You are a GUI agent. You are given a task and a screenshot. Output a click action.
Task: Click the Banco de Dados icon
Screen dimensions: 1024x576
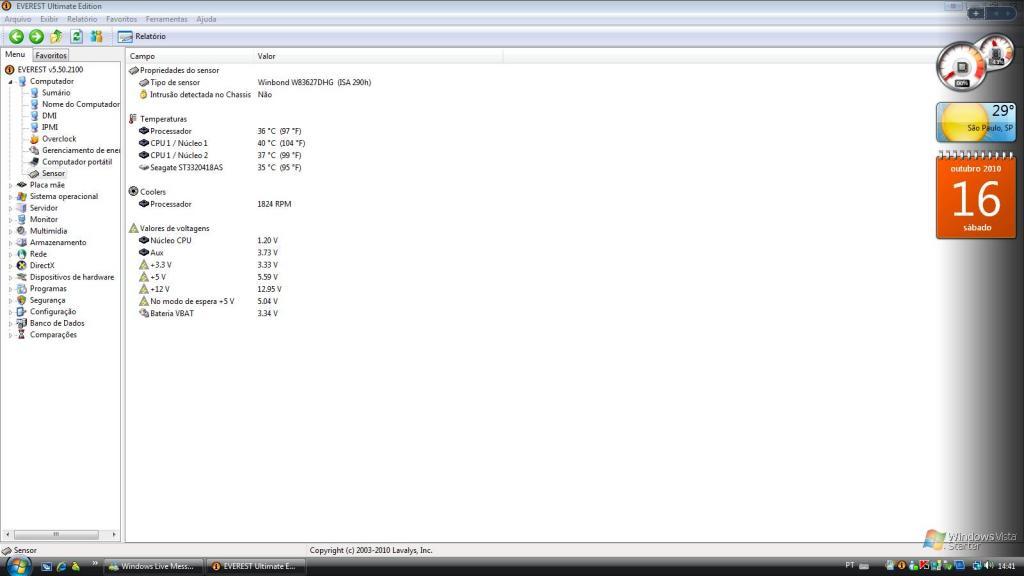click(x=22, y=323)
